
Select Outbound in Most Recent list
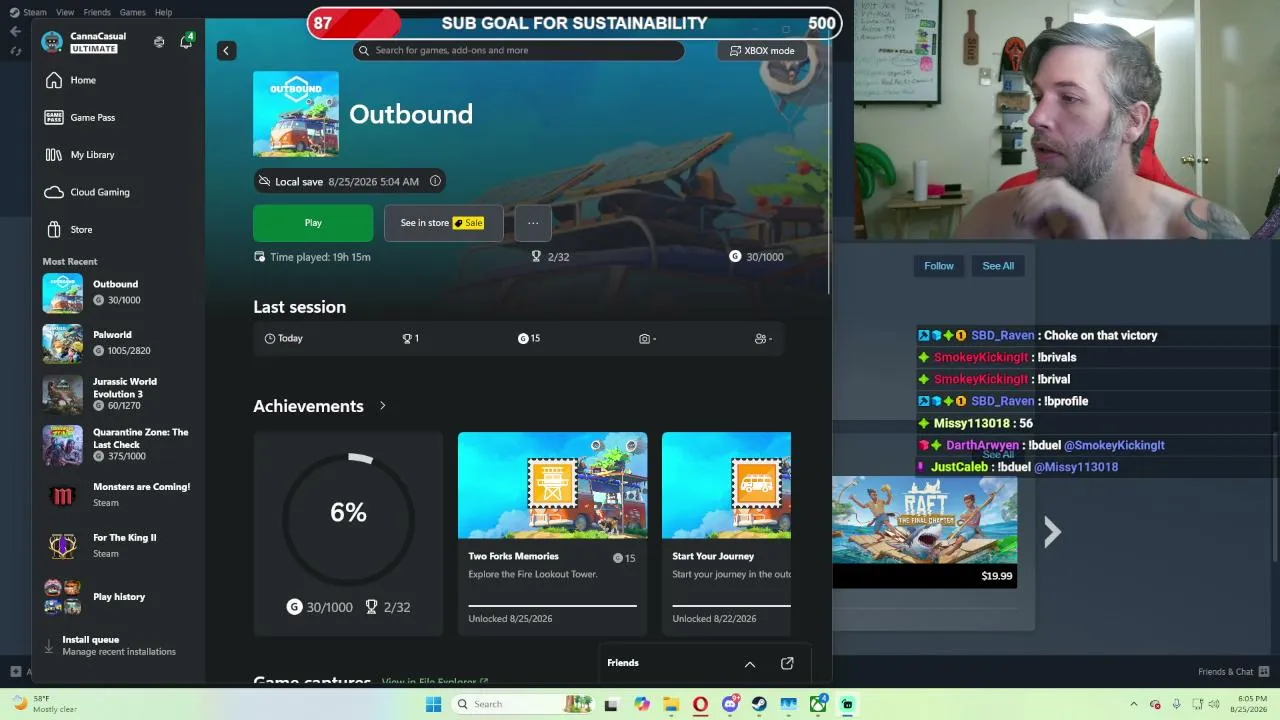tap(118, 292)
